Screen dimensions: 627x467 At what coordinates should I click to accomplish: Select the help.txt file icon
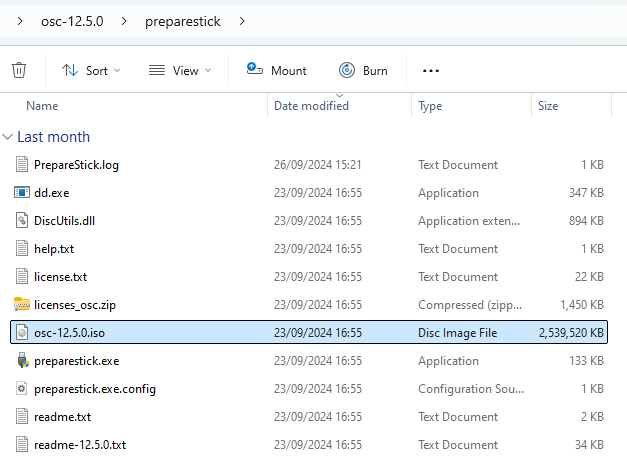coord(22,248)
